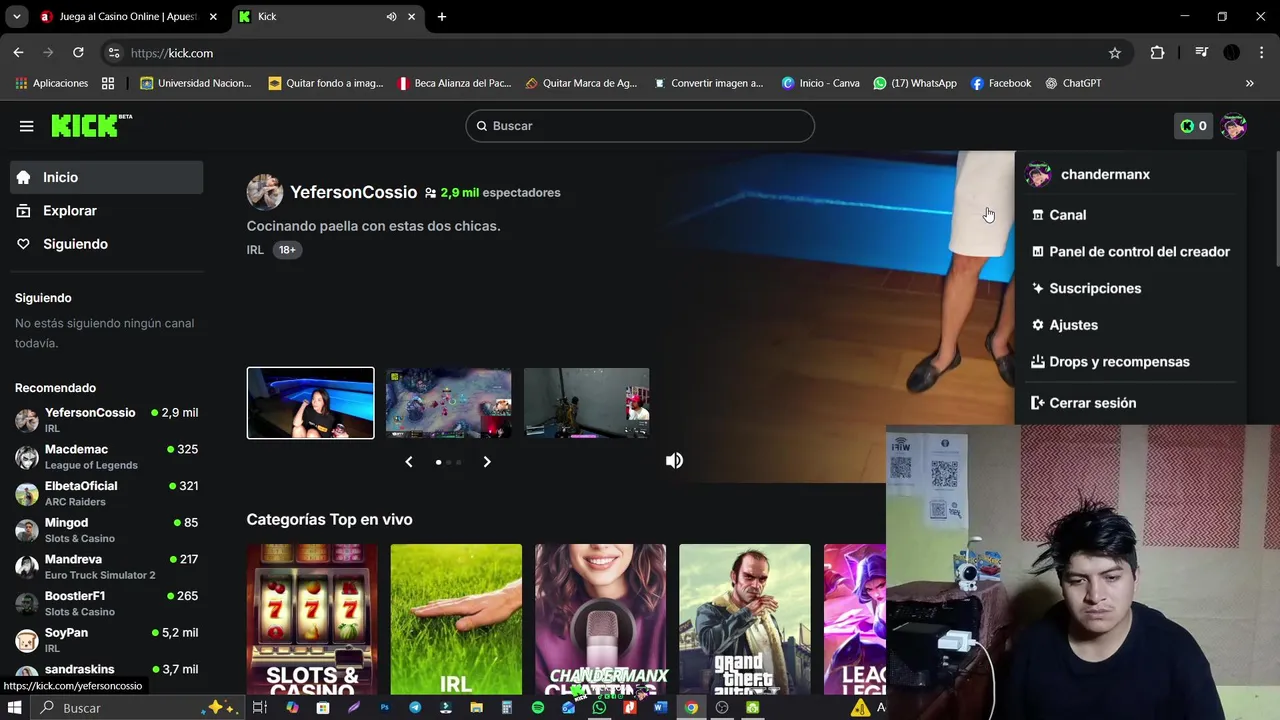1280x720 pixels.
Task: Select the third featured stream thumbnail
Action: [x=587, y=403]
